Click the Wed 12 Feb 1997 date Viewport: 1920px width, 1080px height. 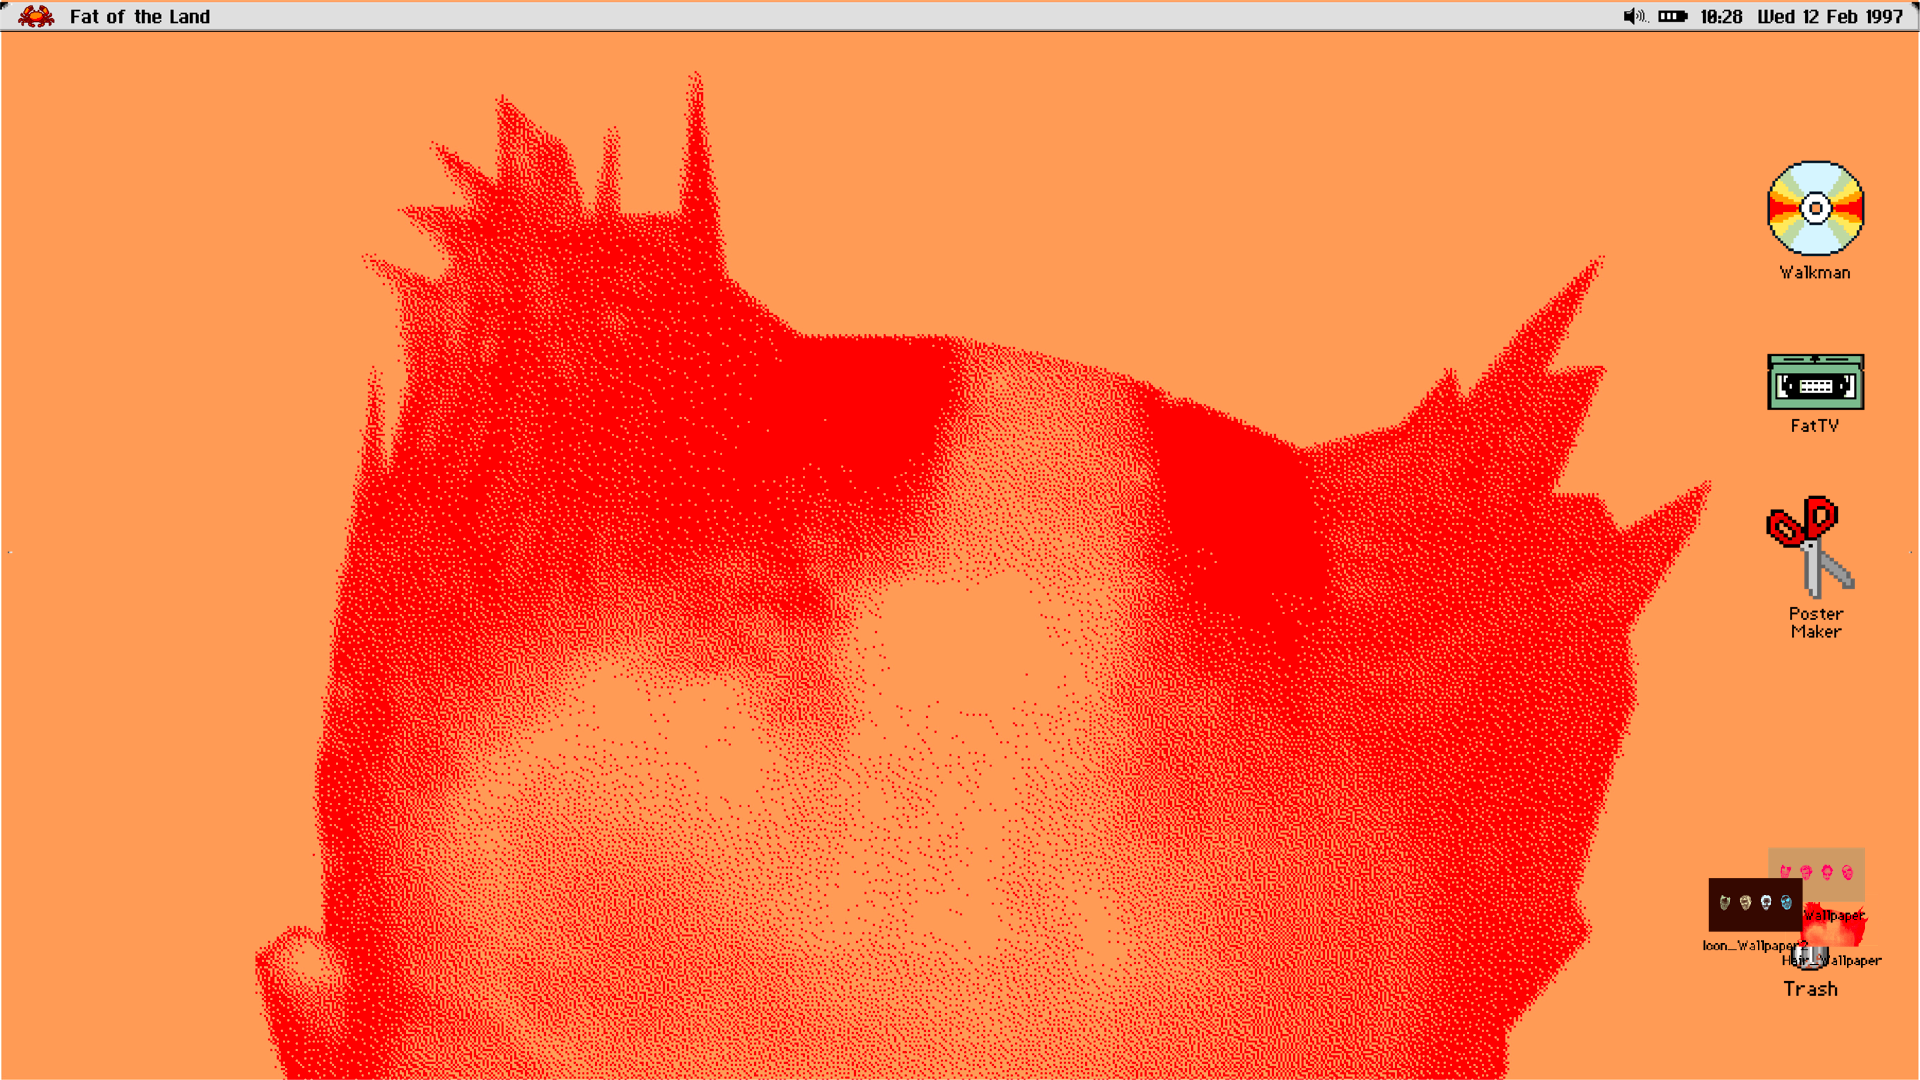(x=1830, y=16)
